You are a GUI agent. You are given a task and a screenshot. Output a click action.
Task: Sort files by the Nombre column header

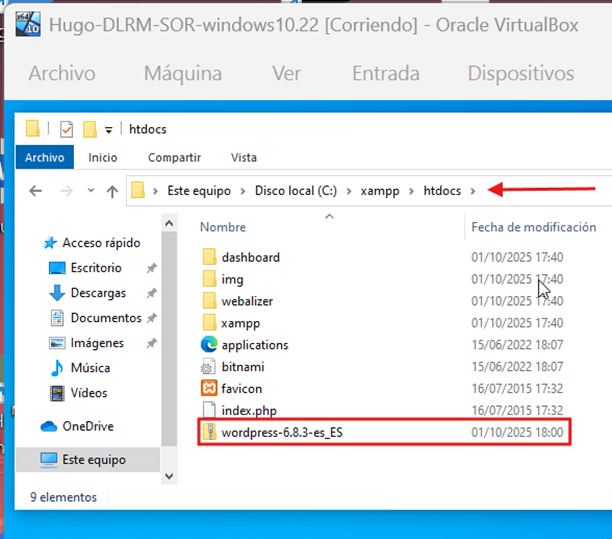pos(223,227)
